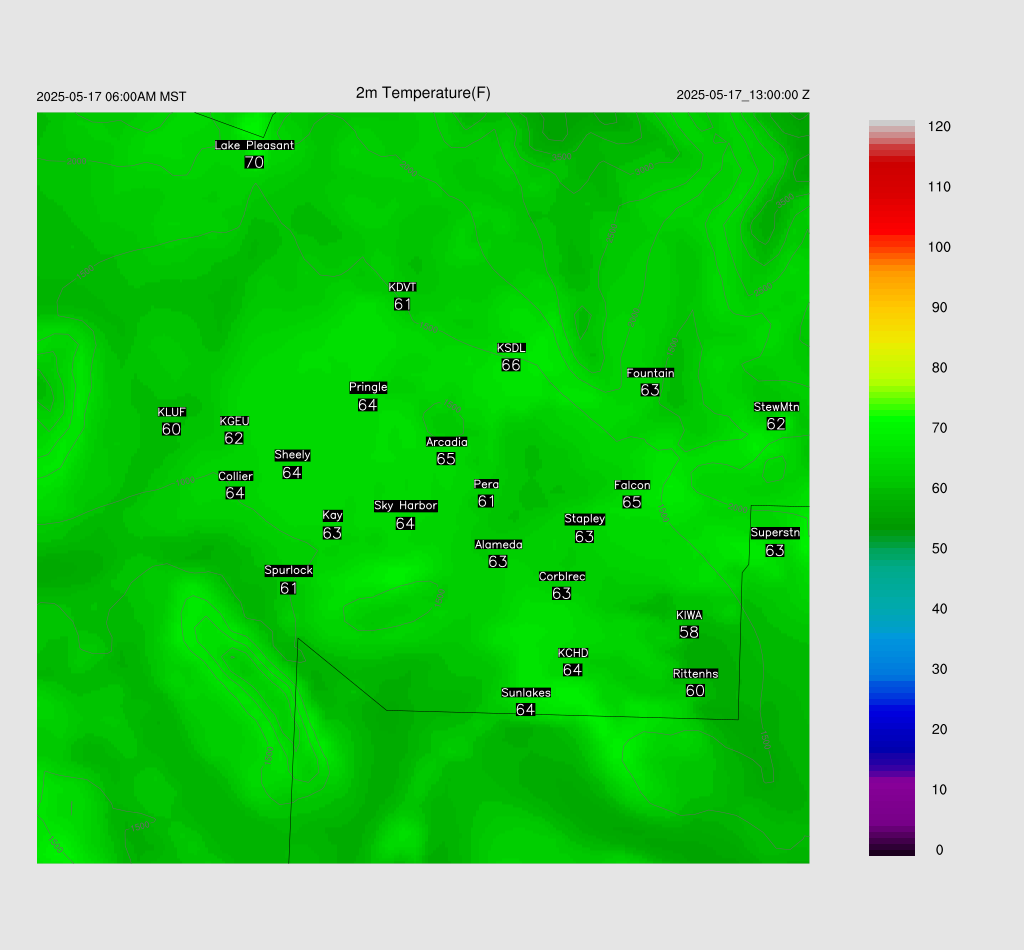
Task: Click the Rittenhs station label
Action: click(x=696, y=674)
